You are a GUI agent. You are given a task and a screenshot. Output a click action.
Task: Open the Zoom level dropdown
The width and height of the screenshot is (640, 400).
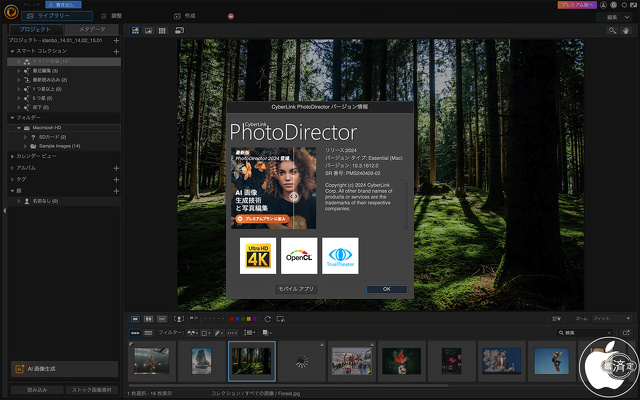611,318
